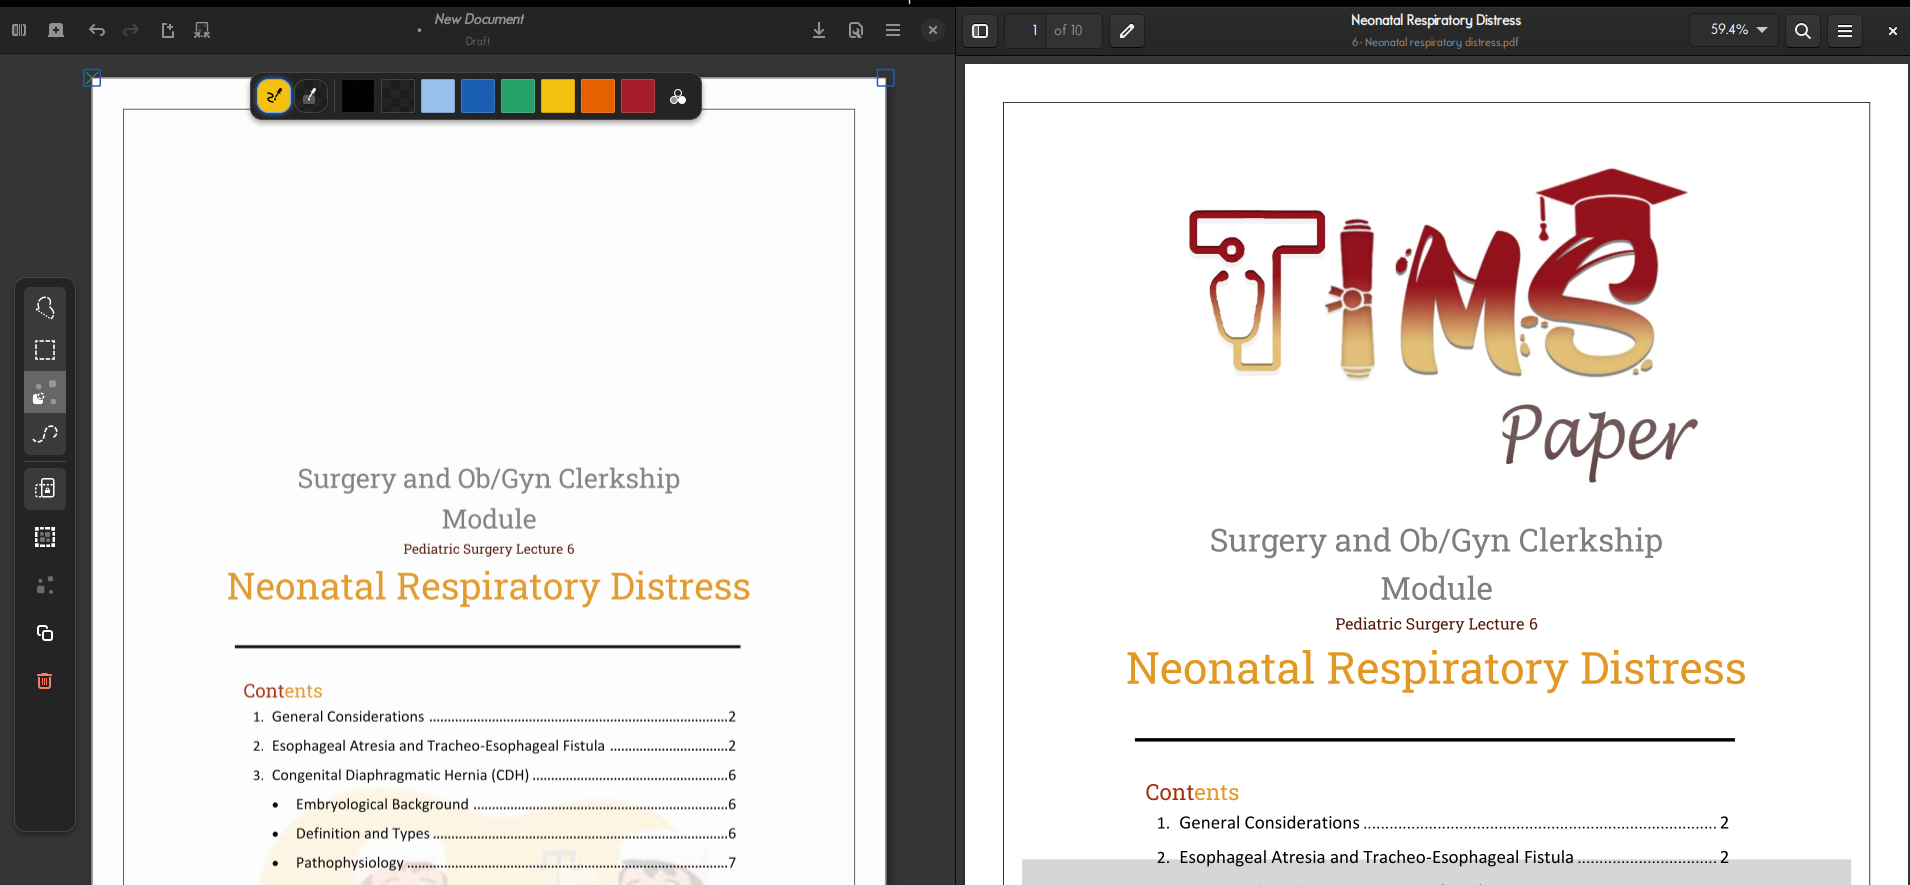Image resolution: width=1910 pixels, height=885 pixels.
Task: Click the 'of 10' page count label
Action: click(x=1068, y=31)
